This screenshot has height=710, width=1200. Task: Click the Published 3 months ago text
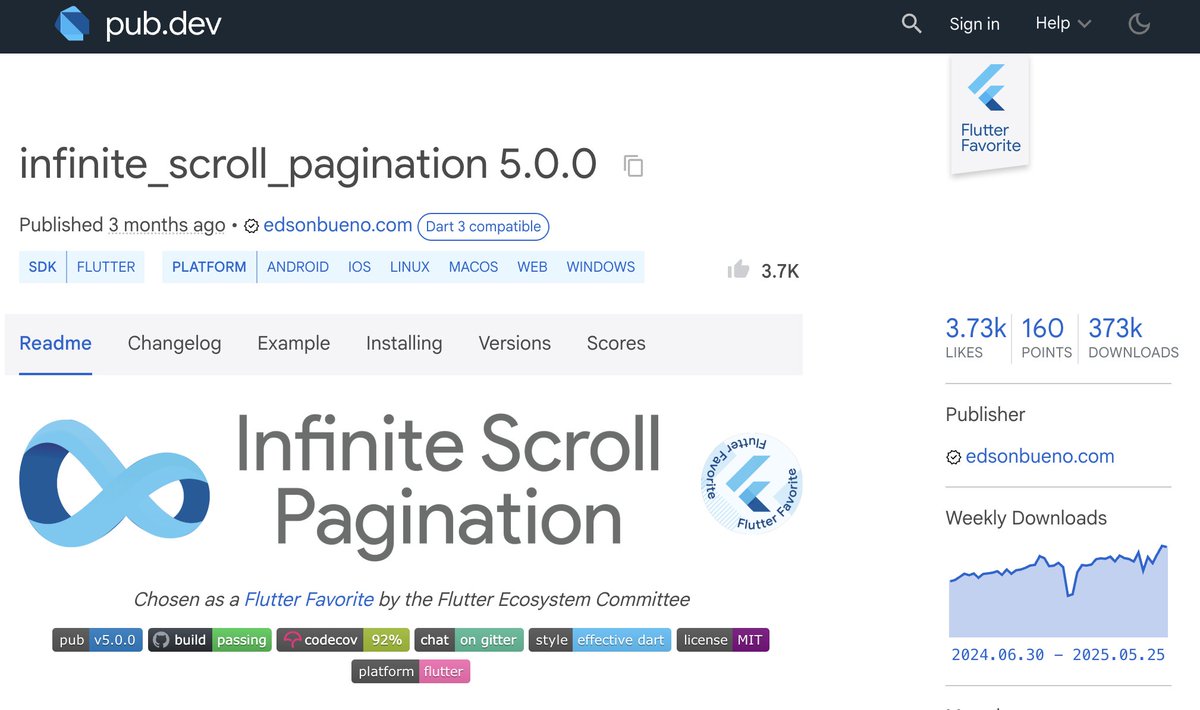(x=122, y=225)
